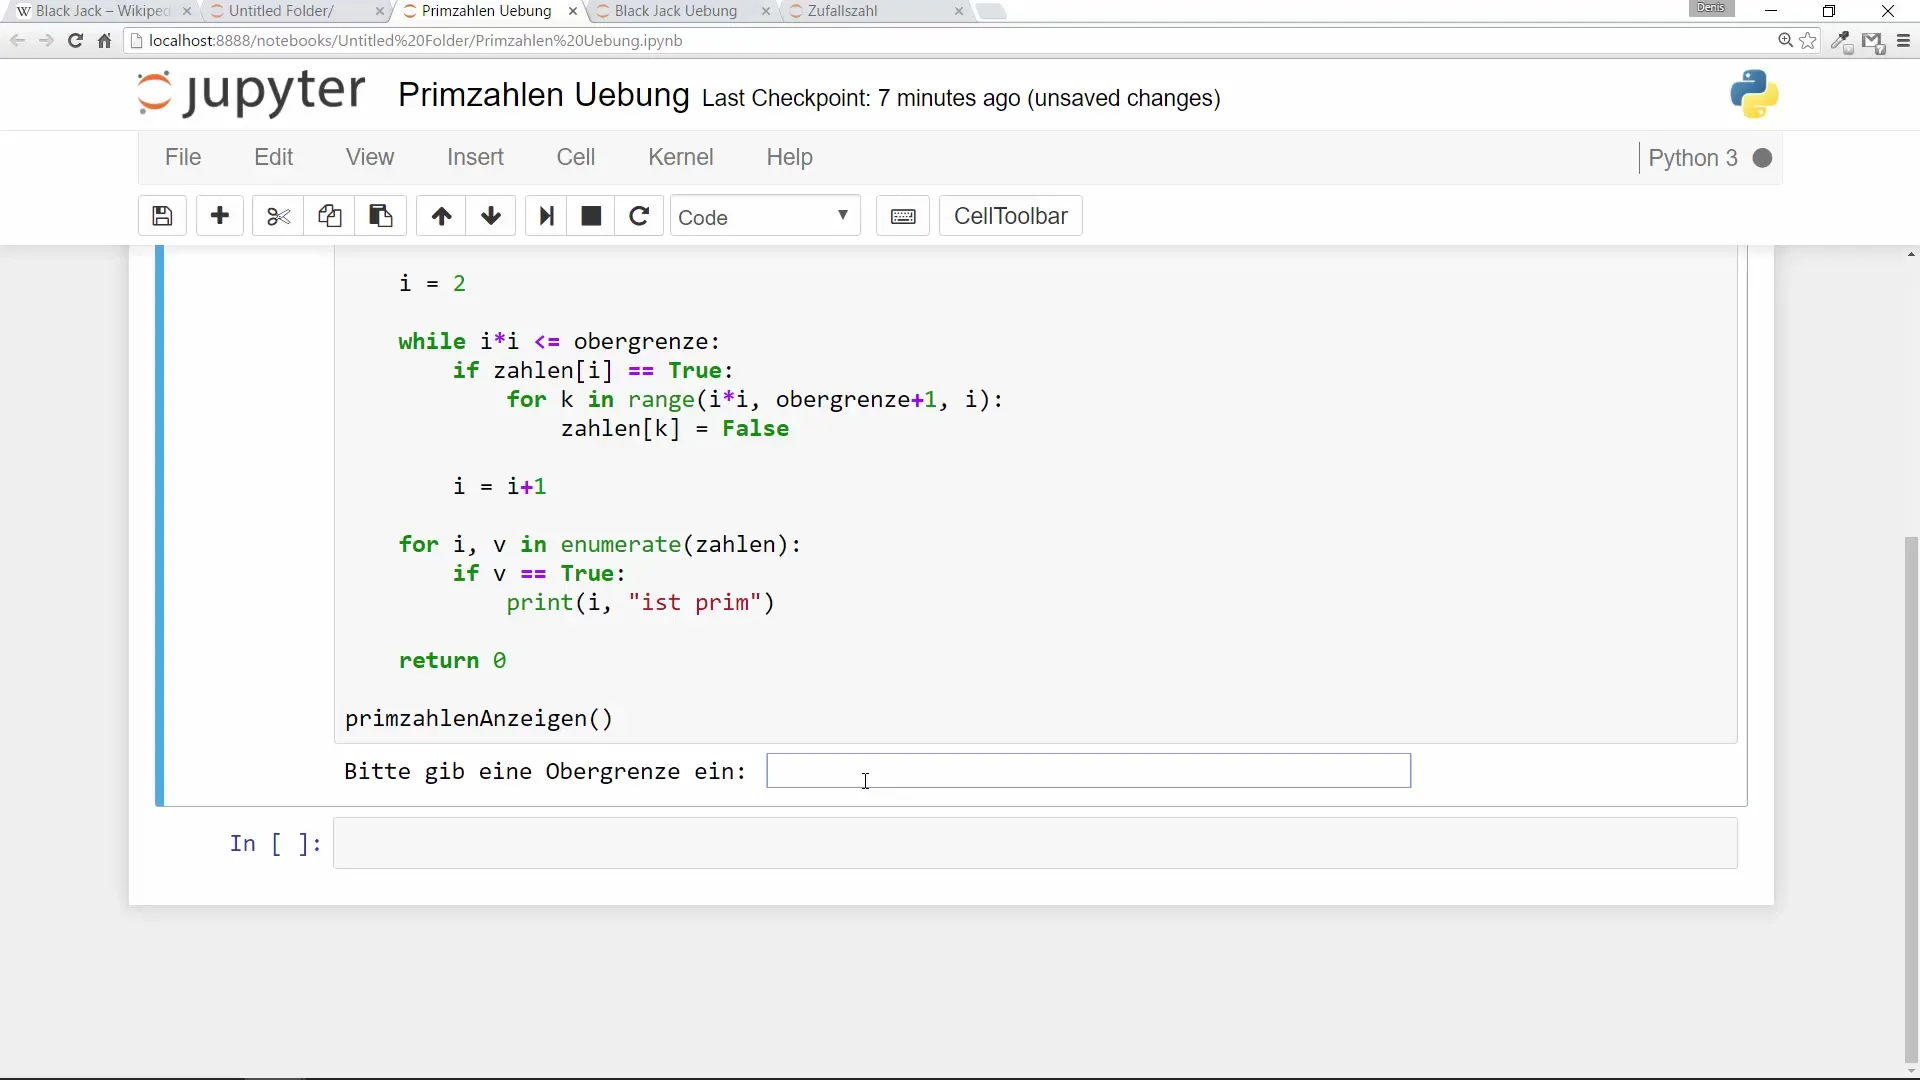Click the CellToolbar button
1920x1080 pixels.
(x=1010, y=216)
